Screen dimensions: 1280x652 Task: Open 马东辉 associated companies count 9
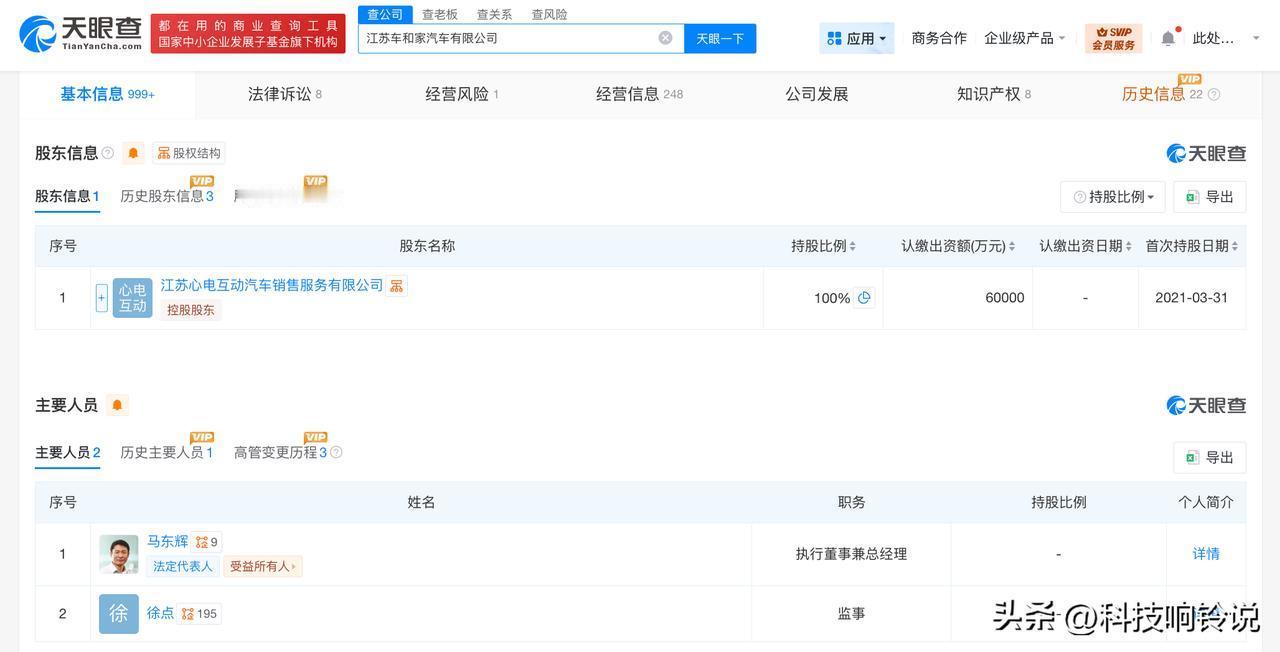point(207,542)
